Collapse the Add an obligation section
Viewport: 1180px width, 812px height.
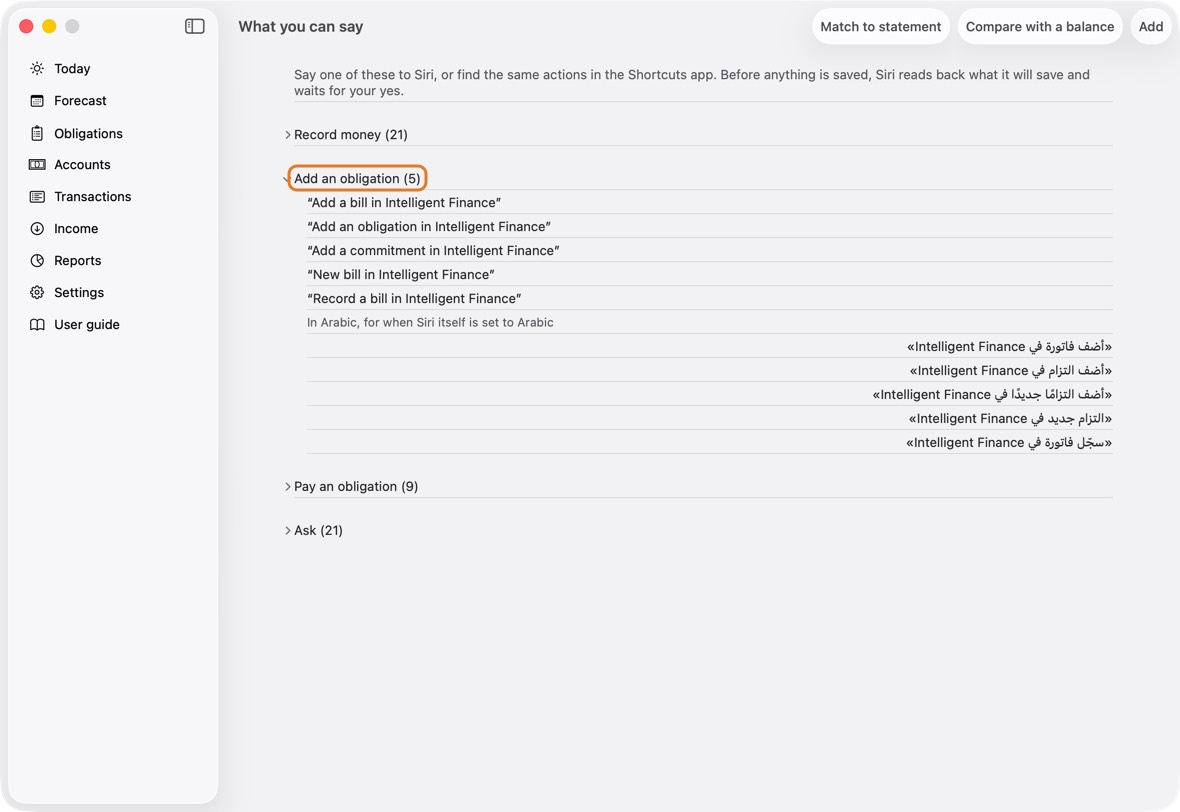(357, 178)
